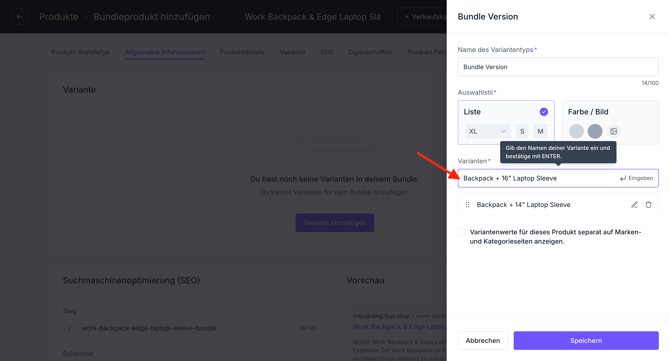Switch to Allgemeine Informationen tab
The image size is (670, 361).
(165, 52)
